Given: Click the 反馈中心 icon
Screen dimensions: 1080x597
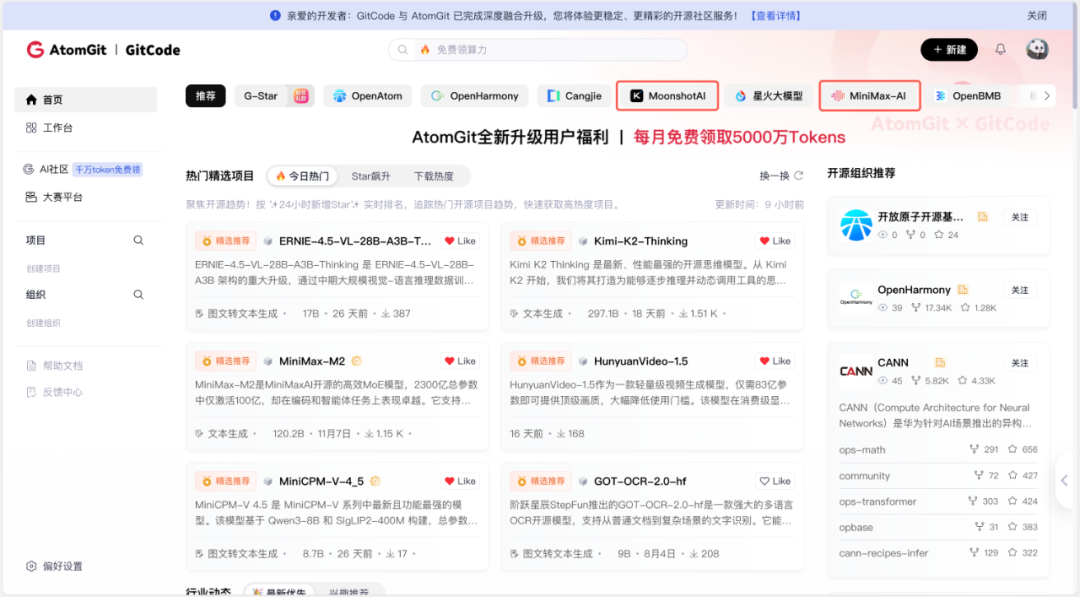Looking at the screenshot, I should [x=31, y=392].
